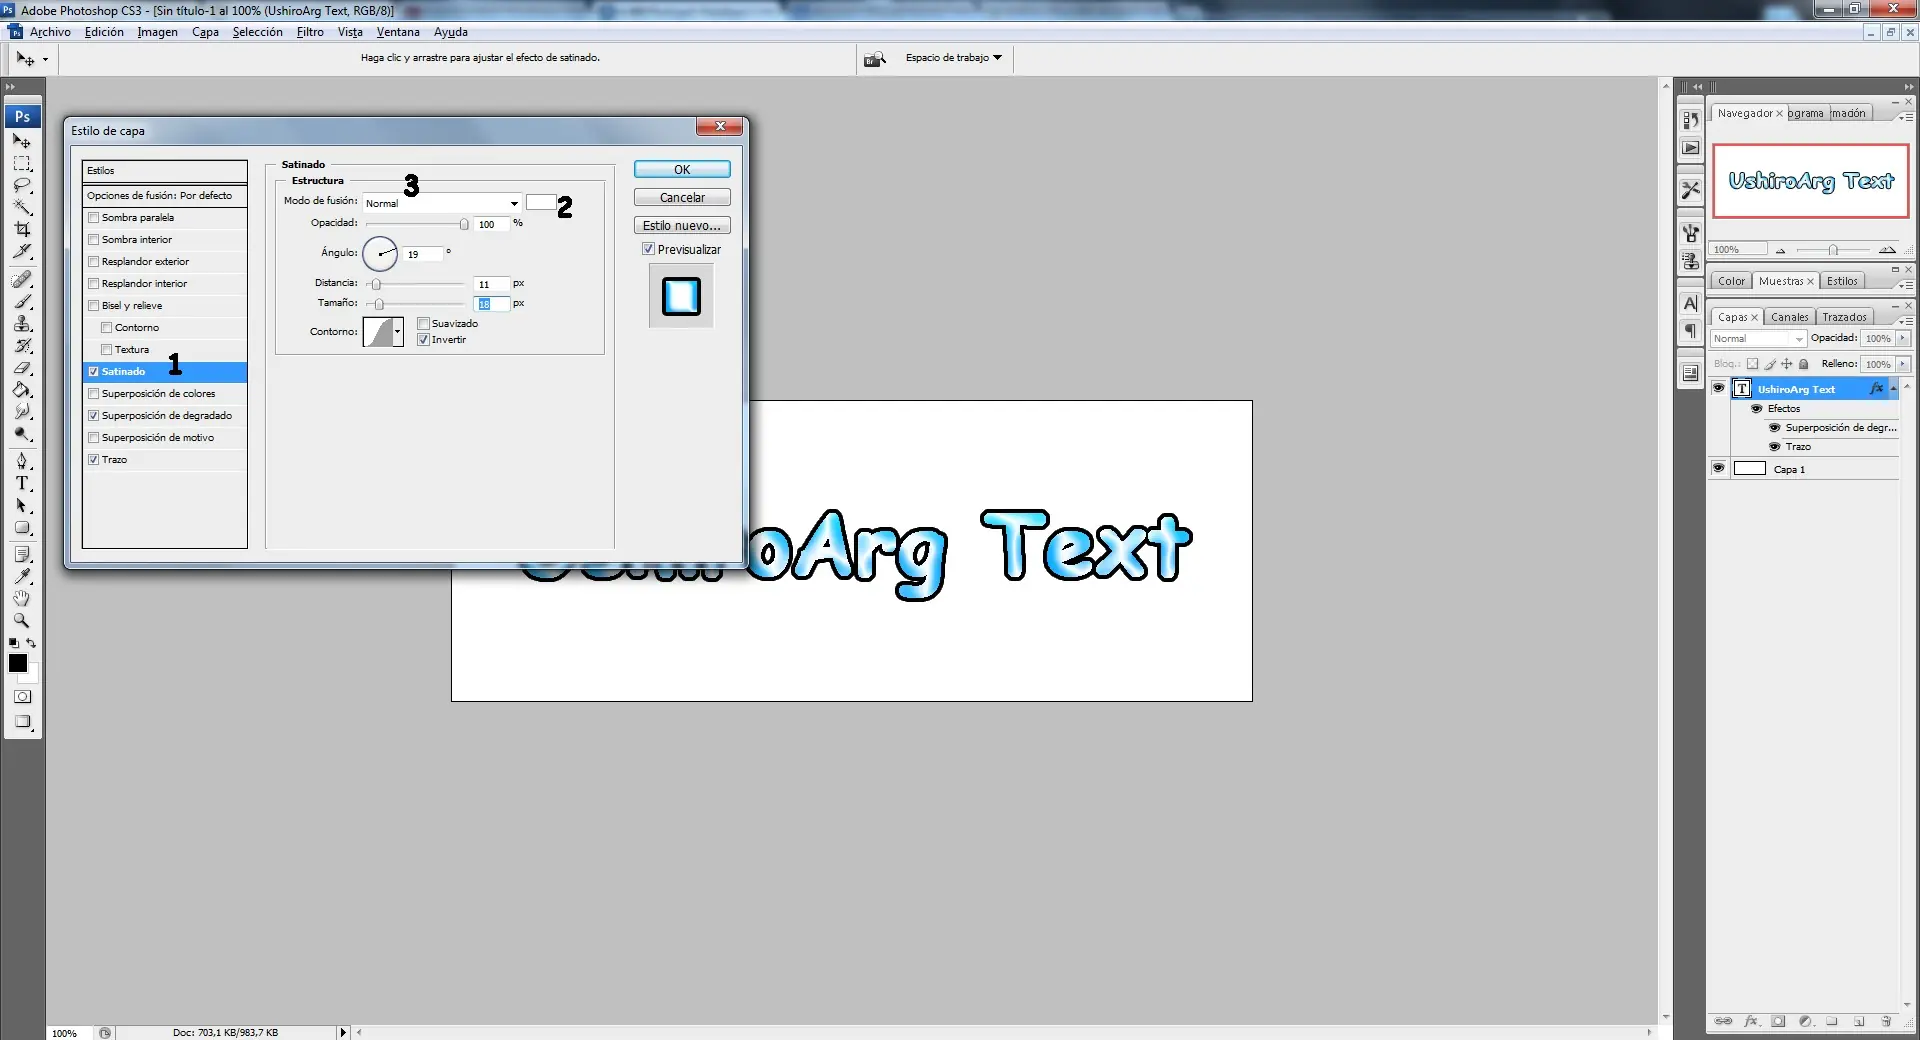The width and height of the screenshot is (1920, 1040).
Task: Open the Paragraph panel icon in dock
Action: coord(1690,331)
